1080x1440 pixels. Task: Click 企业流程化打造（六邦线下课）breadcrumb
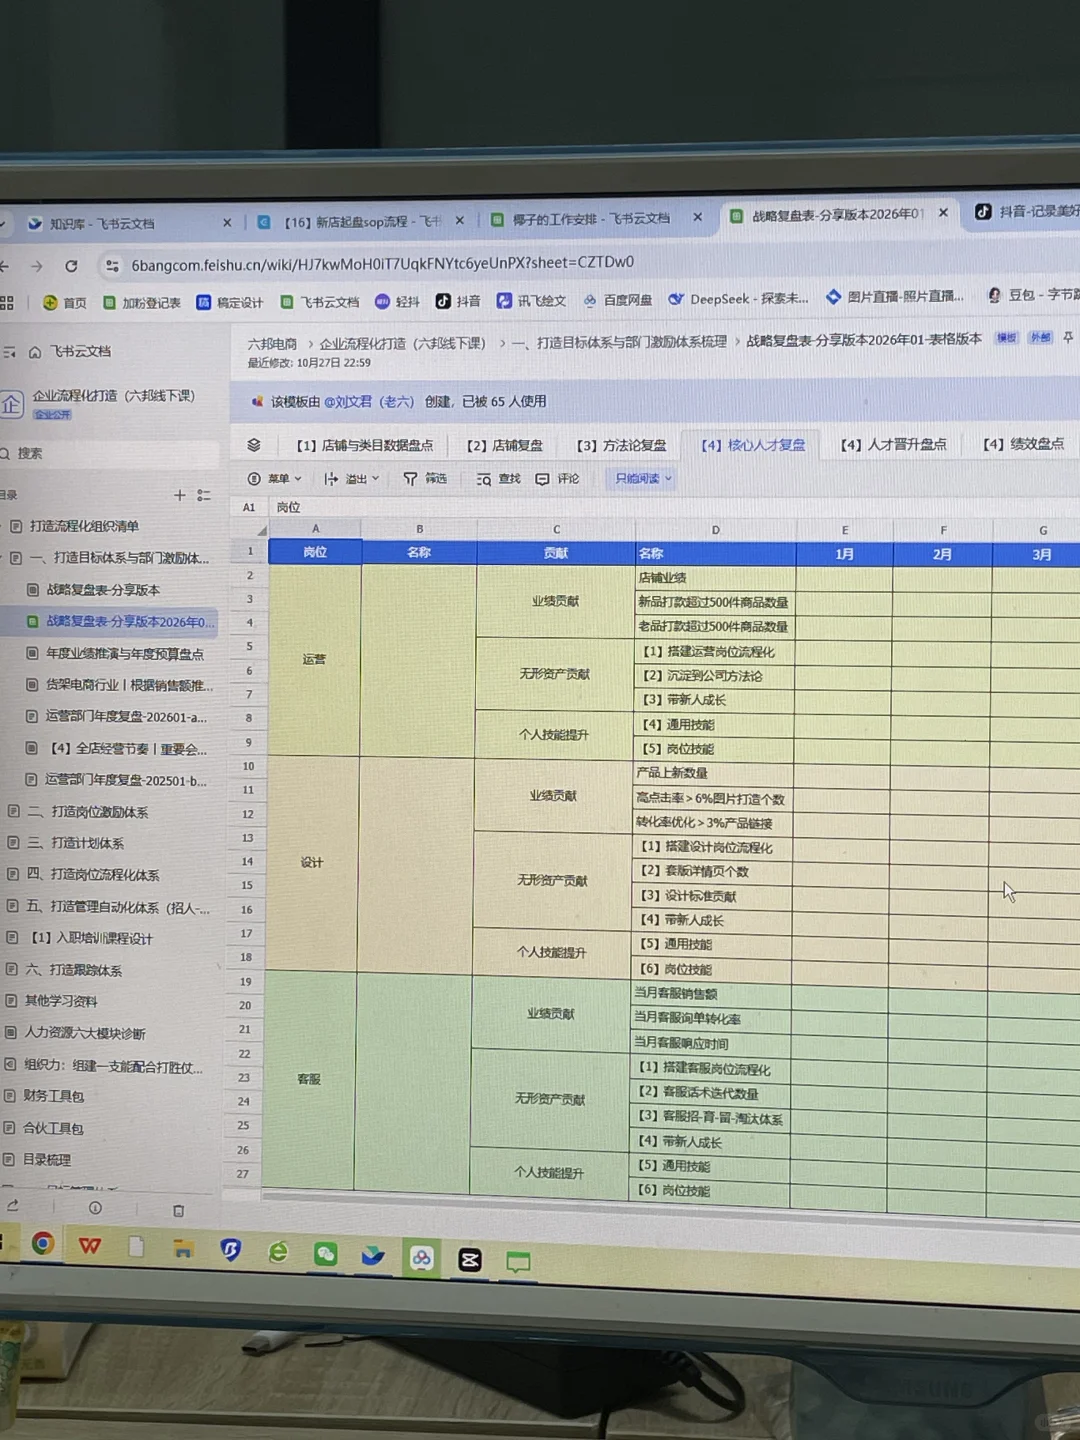[402, 343]
